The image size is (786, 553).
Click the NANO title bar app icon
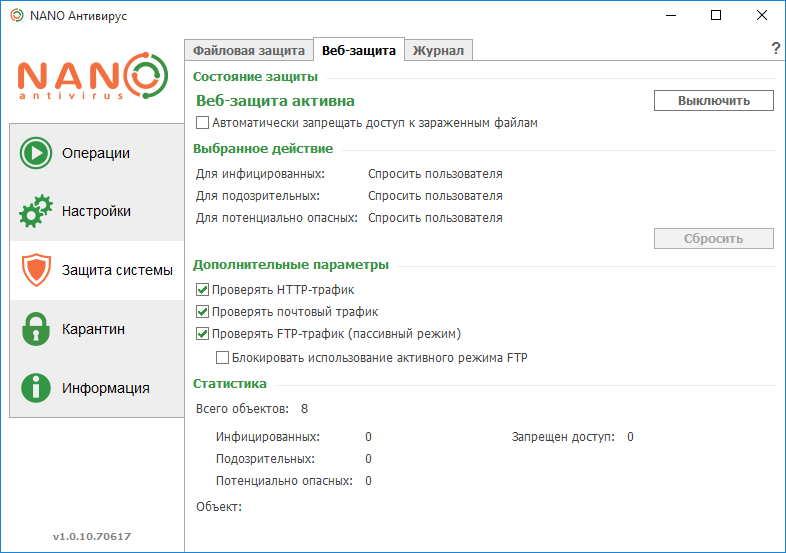[16, 16]
